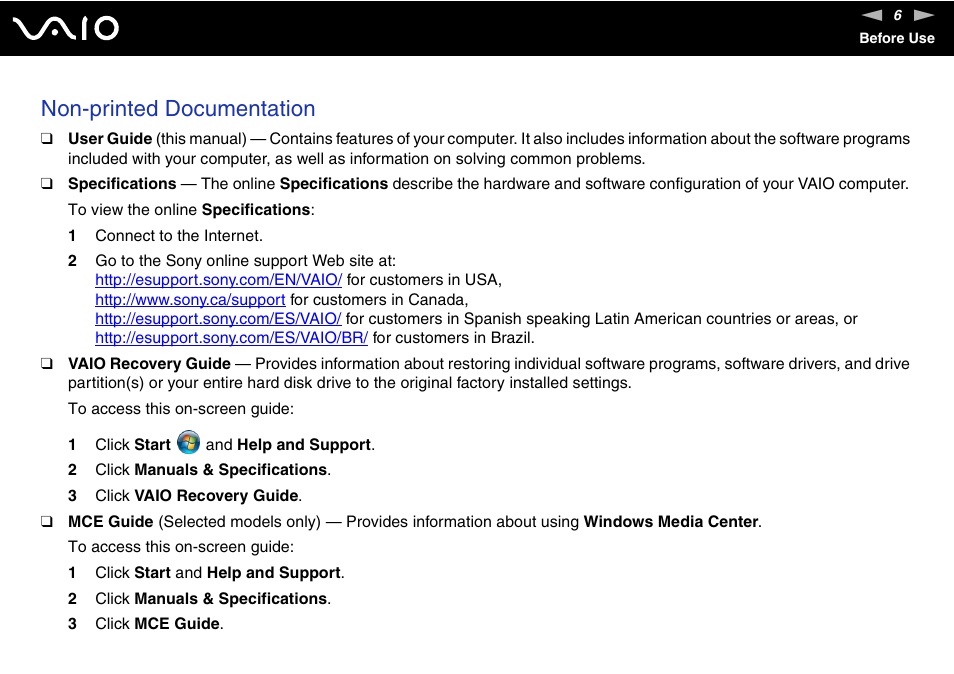Click 'To view the online Specifications:' line

click(x=191, y=210)
